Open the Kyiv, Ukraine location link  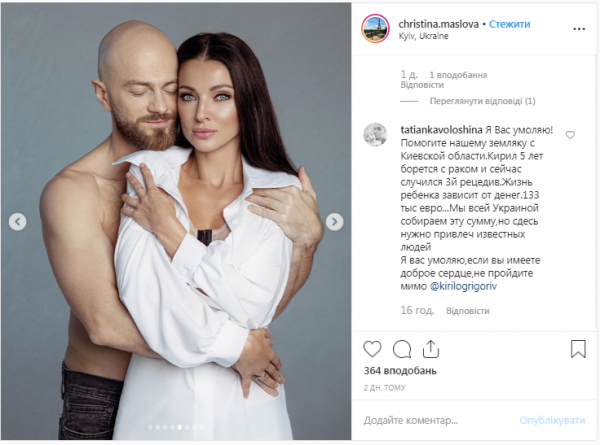click(x=423, y=36)
